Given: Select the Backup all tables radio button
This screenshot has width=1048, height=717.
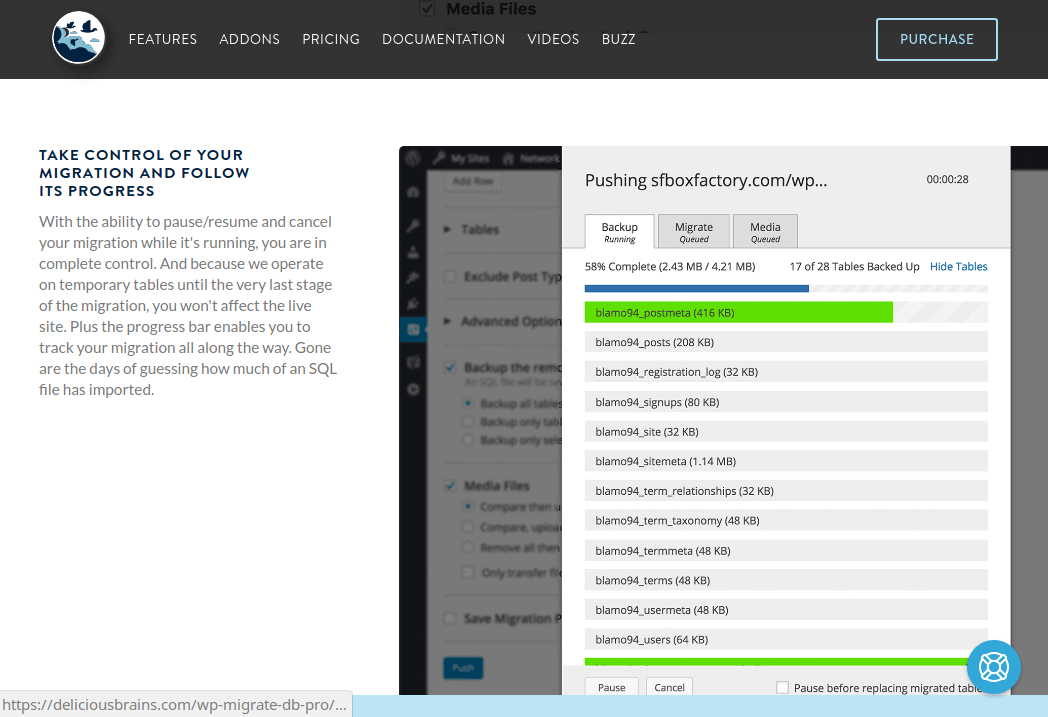Looking at the screenshot, I should [x=468, y=404].
